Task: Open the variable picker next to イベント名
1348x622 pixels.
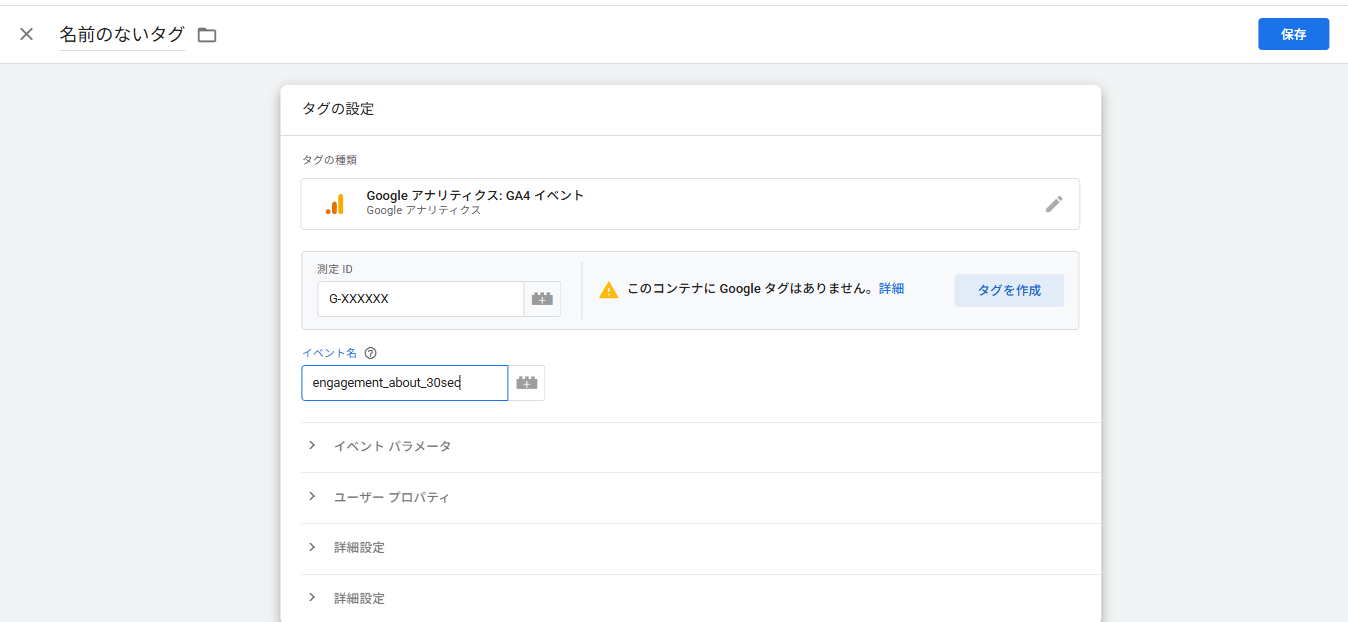Action: 527,383
